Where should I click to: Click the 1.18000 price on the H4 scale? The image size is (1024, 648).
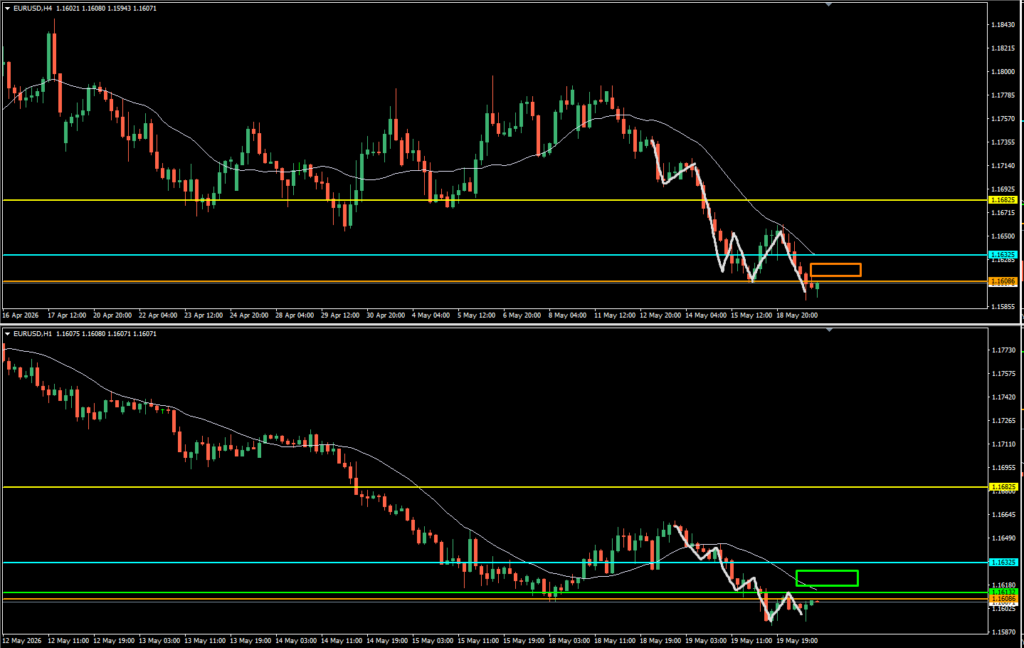1003,72
